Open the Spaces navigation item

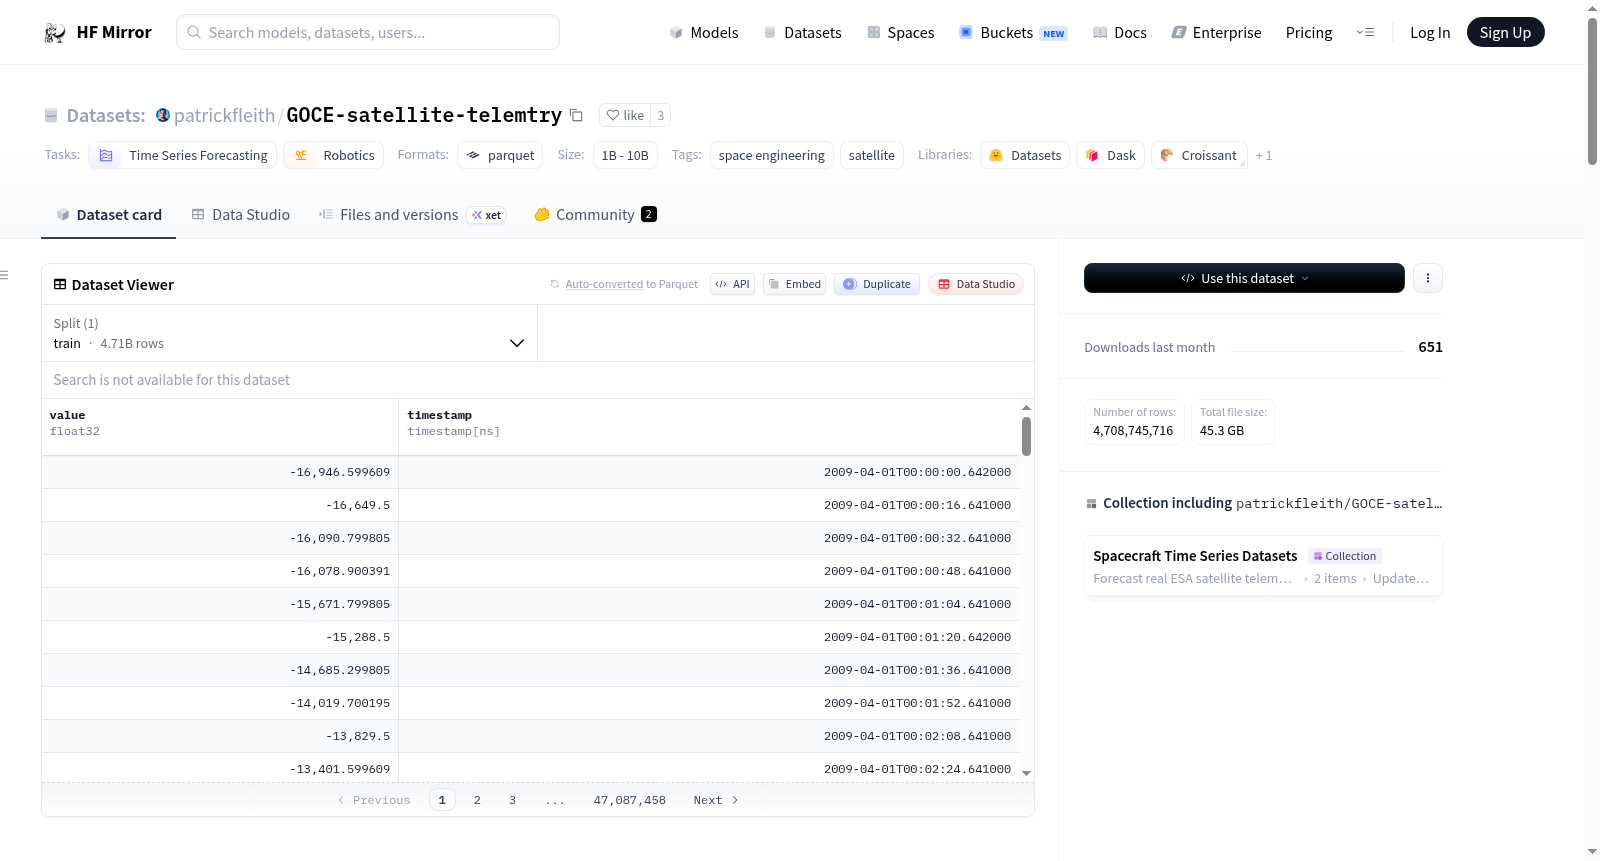tap(900, 33)
